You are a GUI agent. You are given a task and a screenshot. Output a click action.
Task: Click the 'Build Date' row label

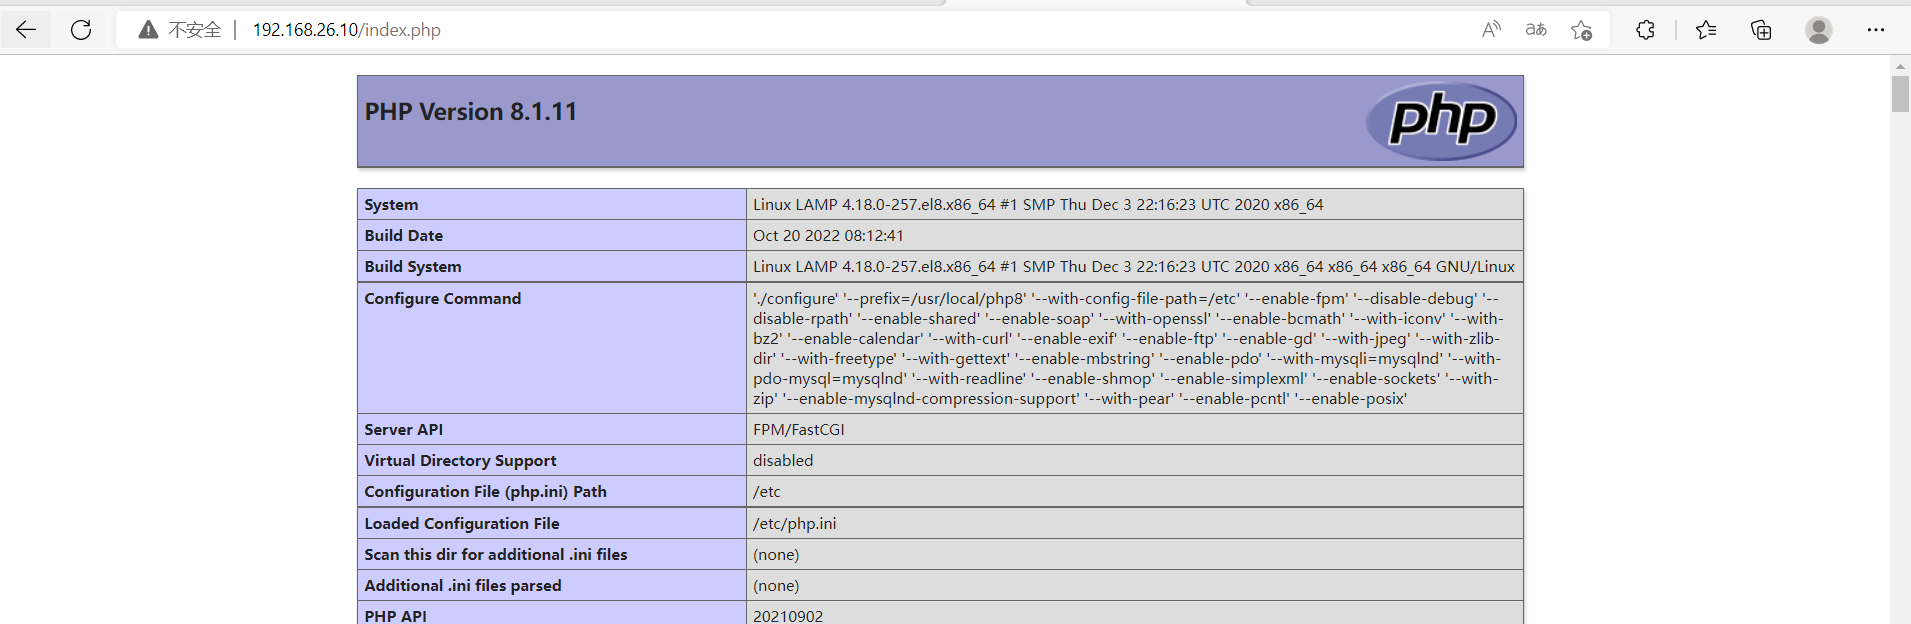pos(403,235)
